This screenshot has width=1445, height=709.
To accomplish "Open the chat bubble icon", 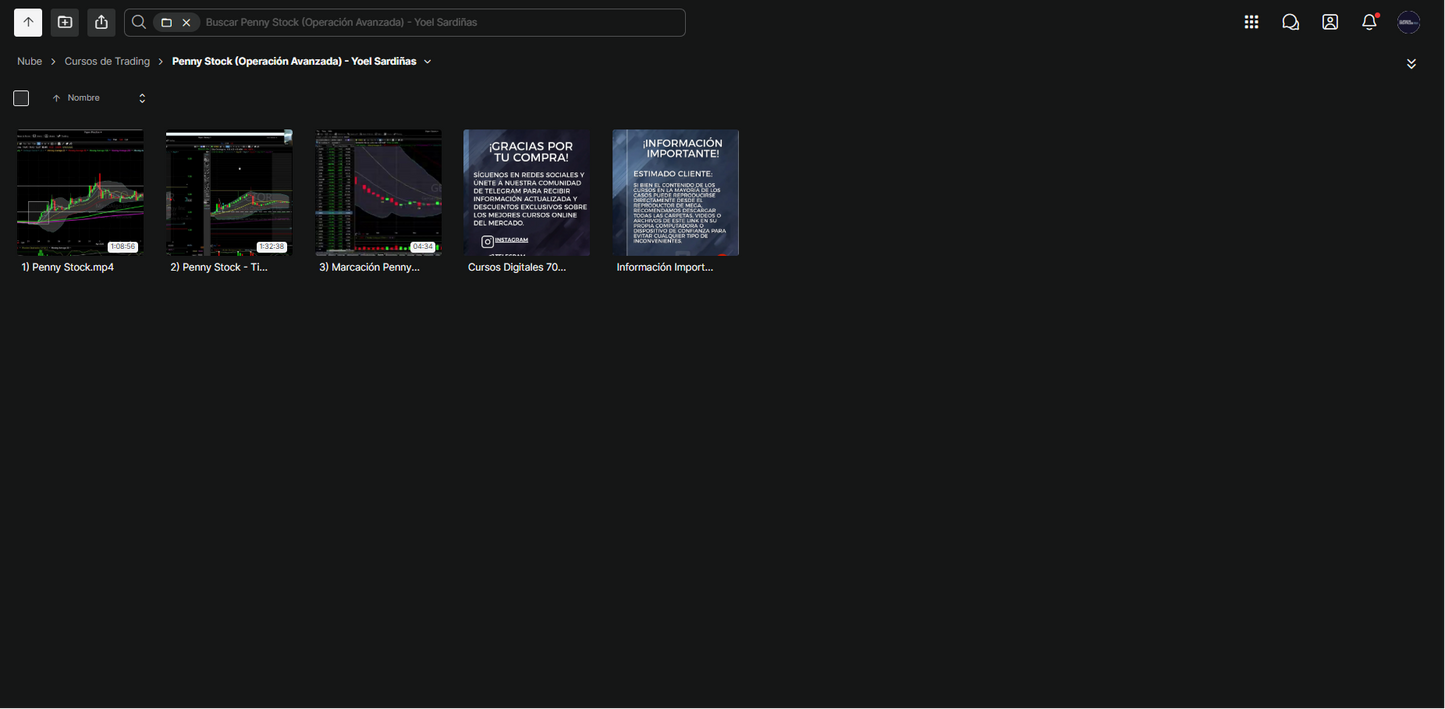I will (x=1291, y=22).
